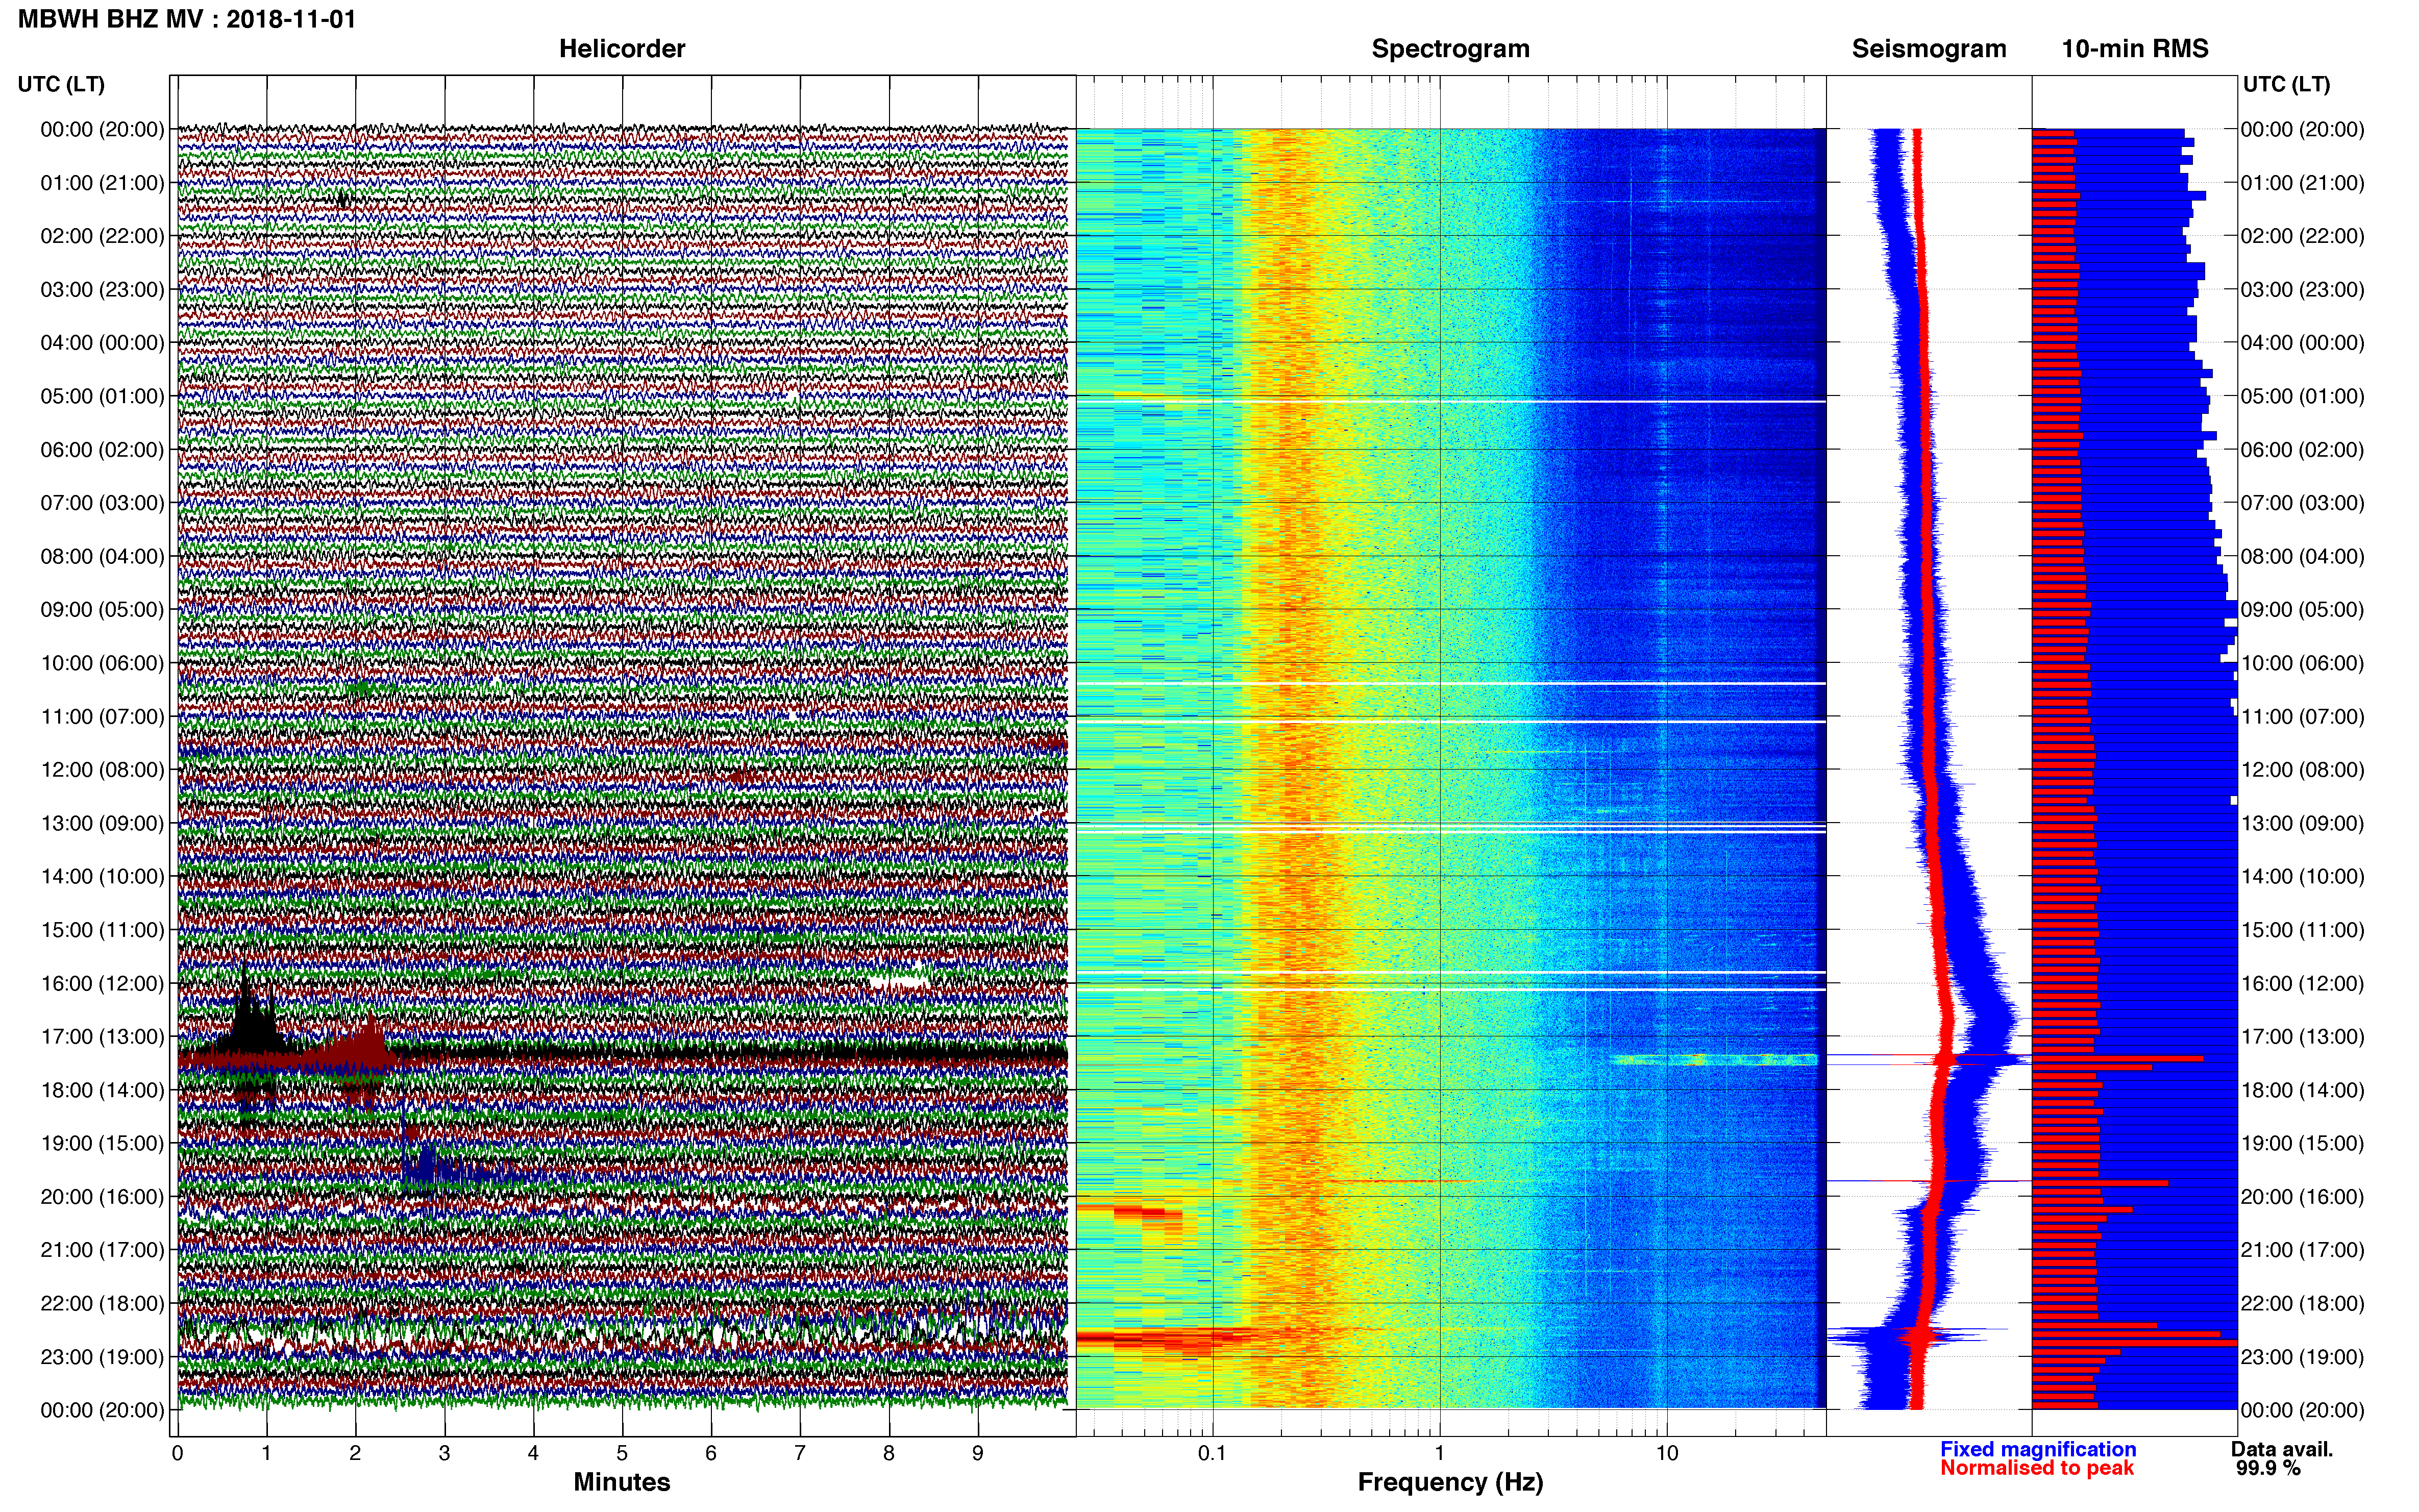Image resolution: width=2419 pixels, height=1512 pixels.
Task: Click the right axis label '20:00 (16:00)'
Action: pos(2303,1197)
